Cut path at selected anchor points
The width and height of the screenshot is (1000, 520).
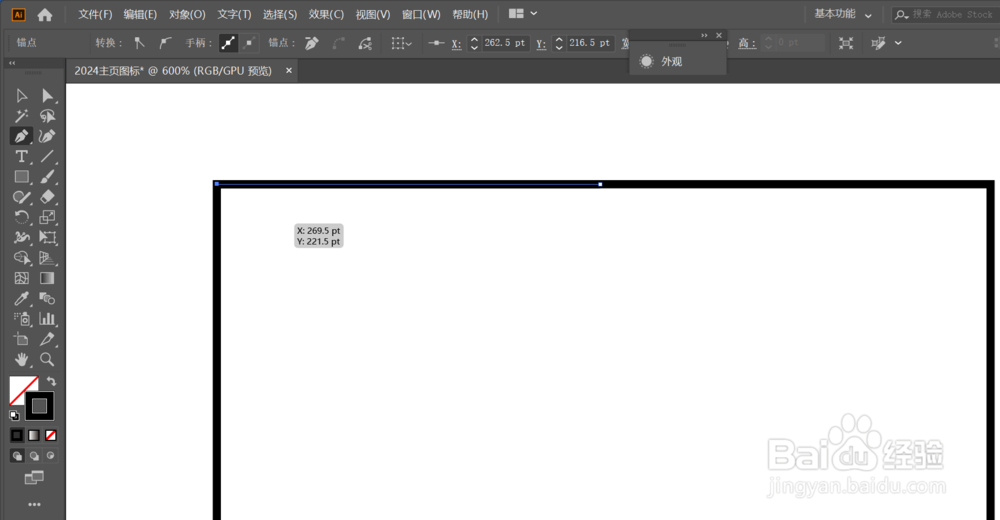tap(365, 43)
